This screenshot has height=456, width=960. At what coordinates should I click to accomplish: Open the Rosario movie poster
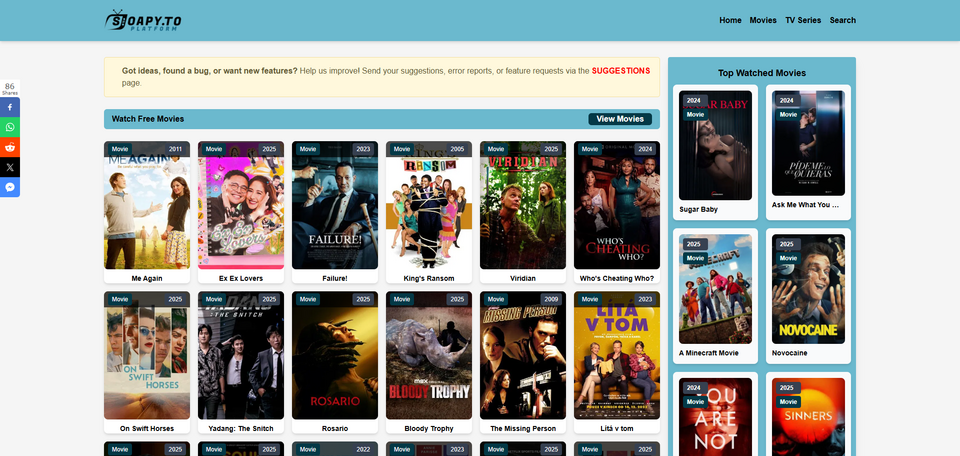(x=335, y=355)
